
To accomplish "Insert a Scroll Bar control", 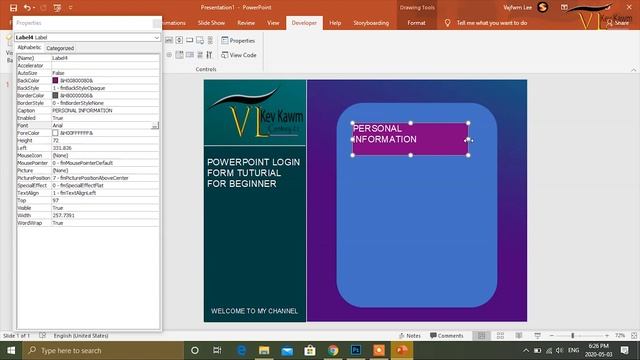I will [x=210, y=40].
